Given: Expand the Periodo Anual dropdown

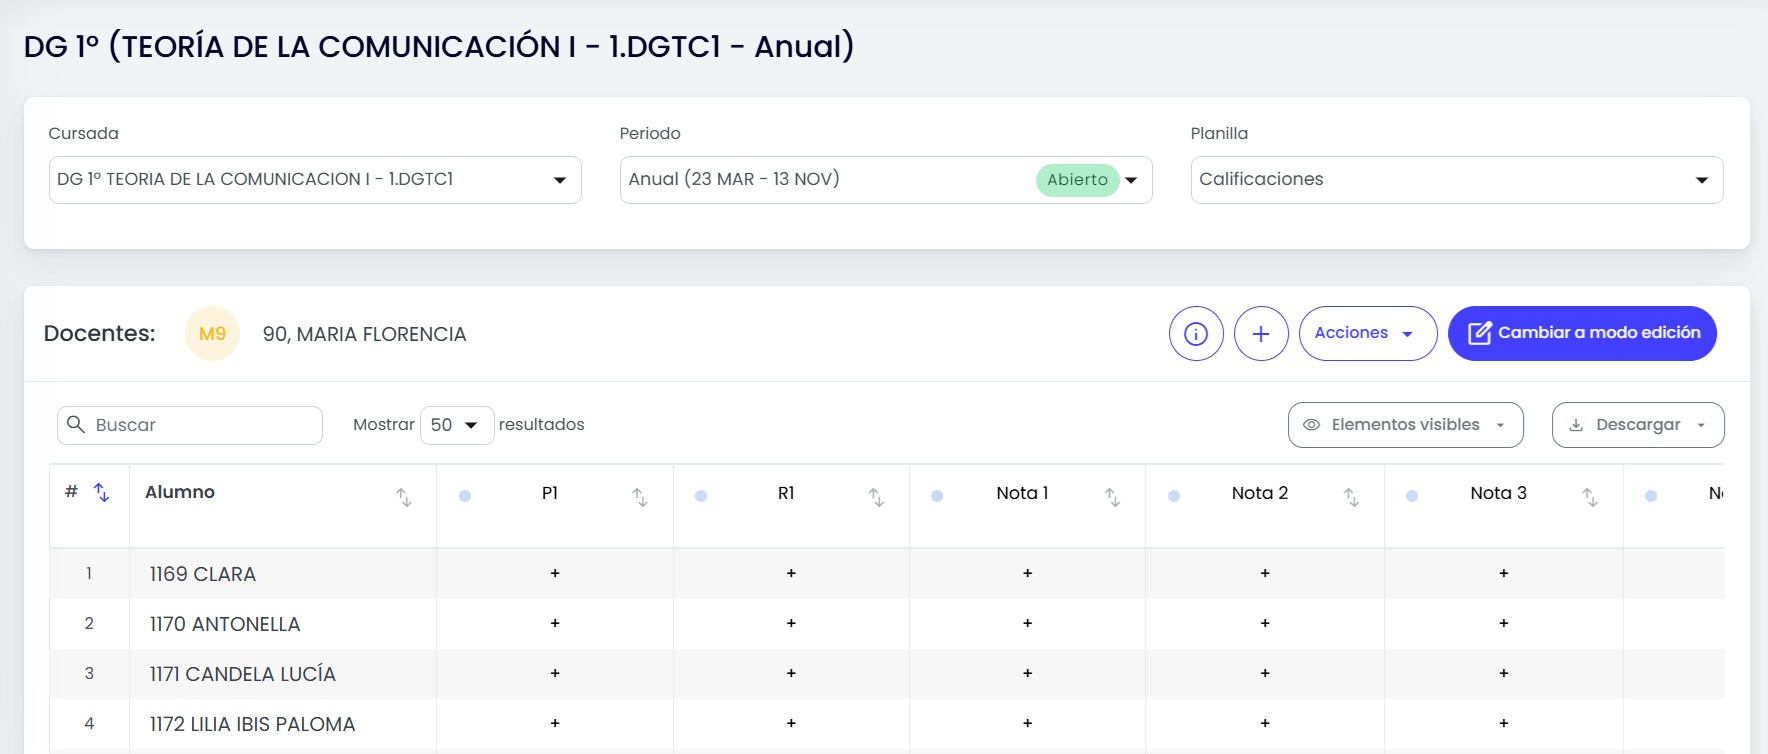Looking at the screenshot, I should (886, 180).
